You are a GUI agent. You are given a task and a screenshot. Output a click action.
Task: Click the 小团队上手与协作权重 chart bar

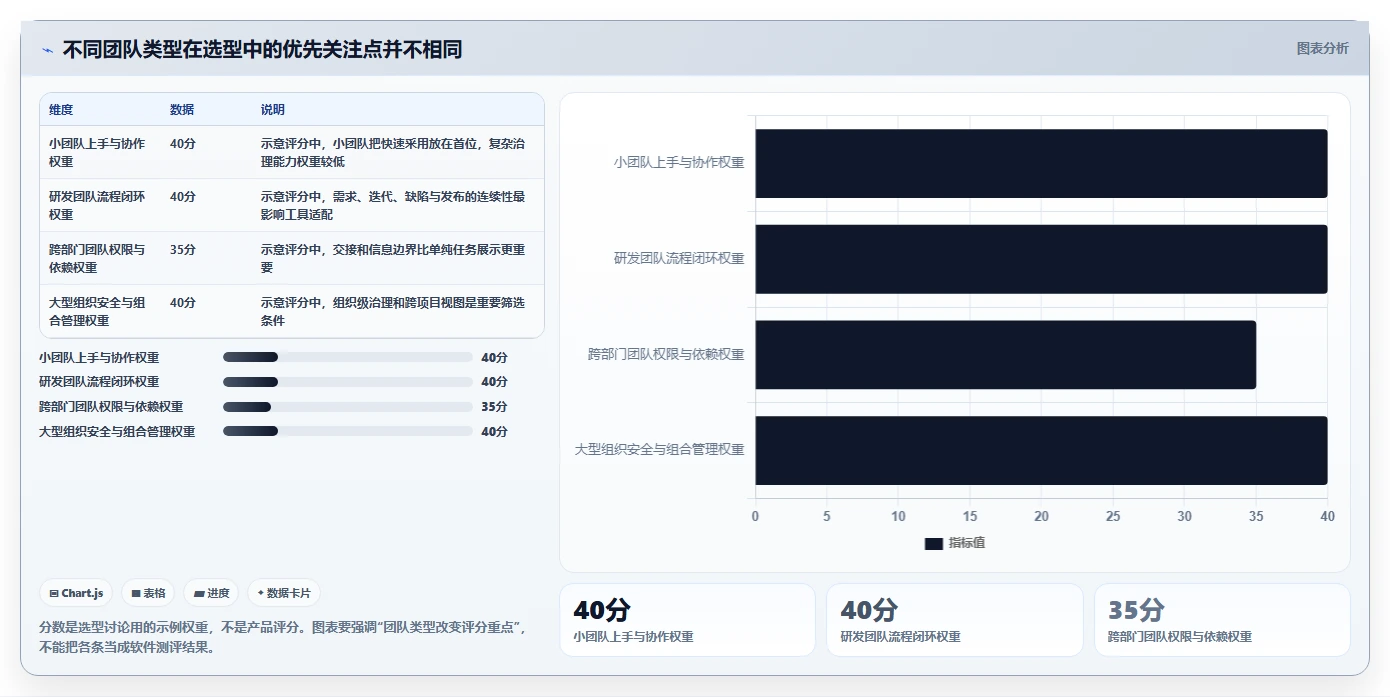click(1041, 163)
